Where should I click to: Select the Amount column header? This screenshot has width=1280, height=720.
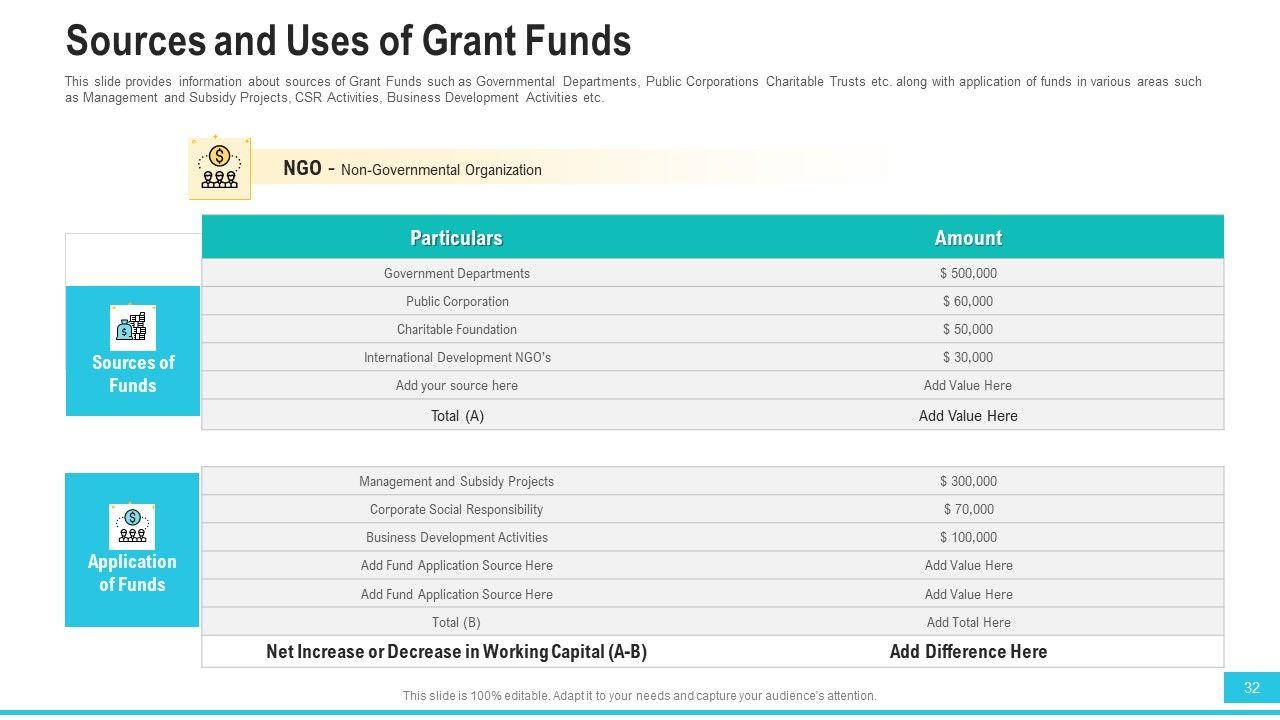tap(968, 238)
